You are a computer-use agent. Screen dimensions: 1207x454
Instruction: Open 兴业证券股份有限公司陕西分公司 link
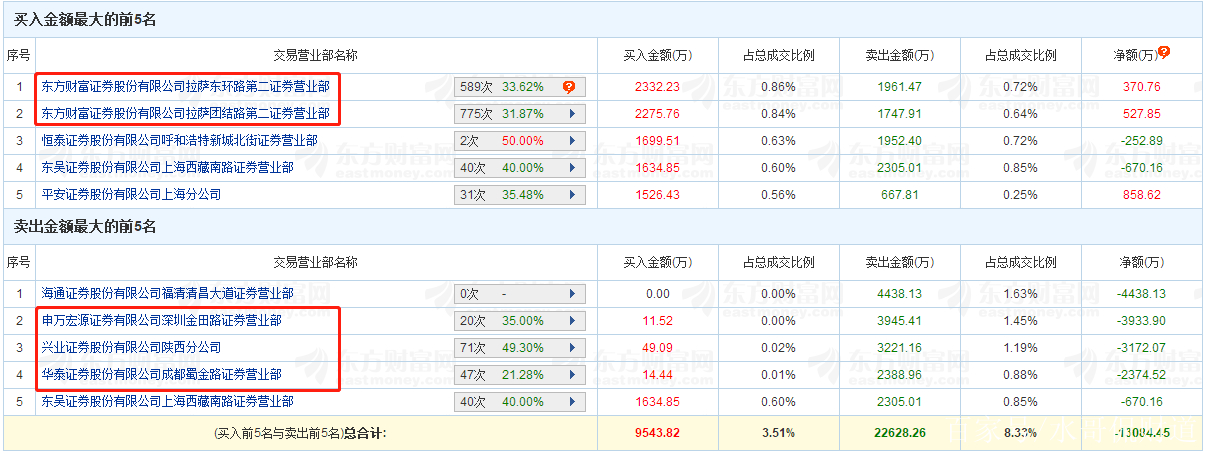(x=131, y=348)
